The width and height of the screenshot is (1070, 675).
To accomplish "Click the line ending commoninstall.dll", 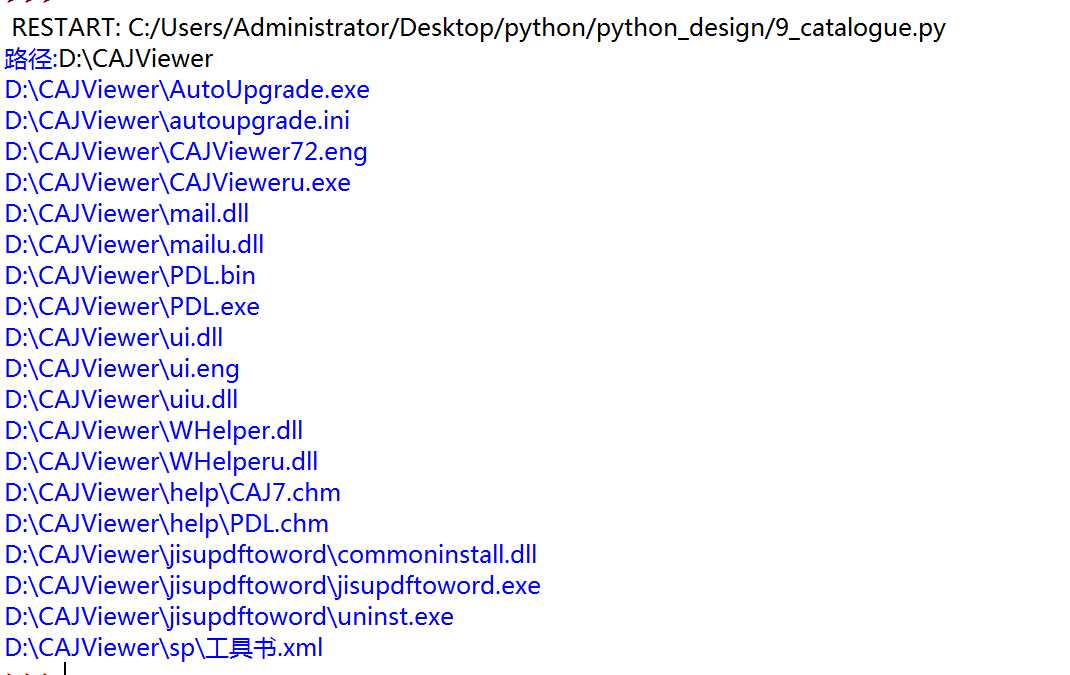I will pyautogui.click(x=271, y=554).
